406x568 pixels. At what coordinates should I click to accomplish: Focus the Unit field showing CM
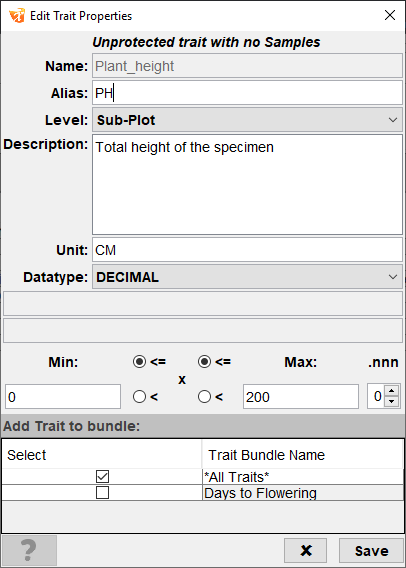click(247, 250)
